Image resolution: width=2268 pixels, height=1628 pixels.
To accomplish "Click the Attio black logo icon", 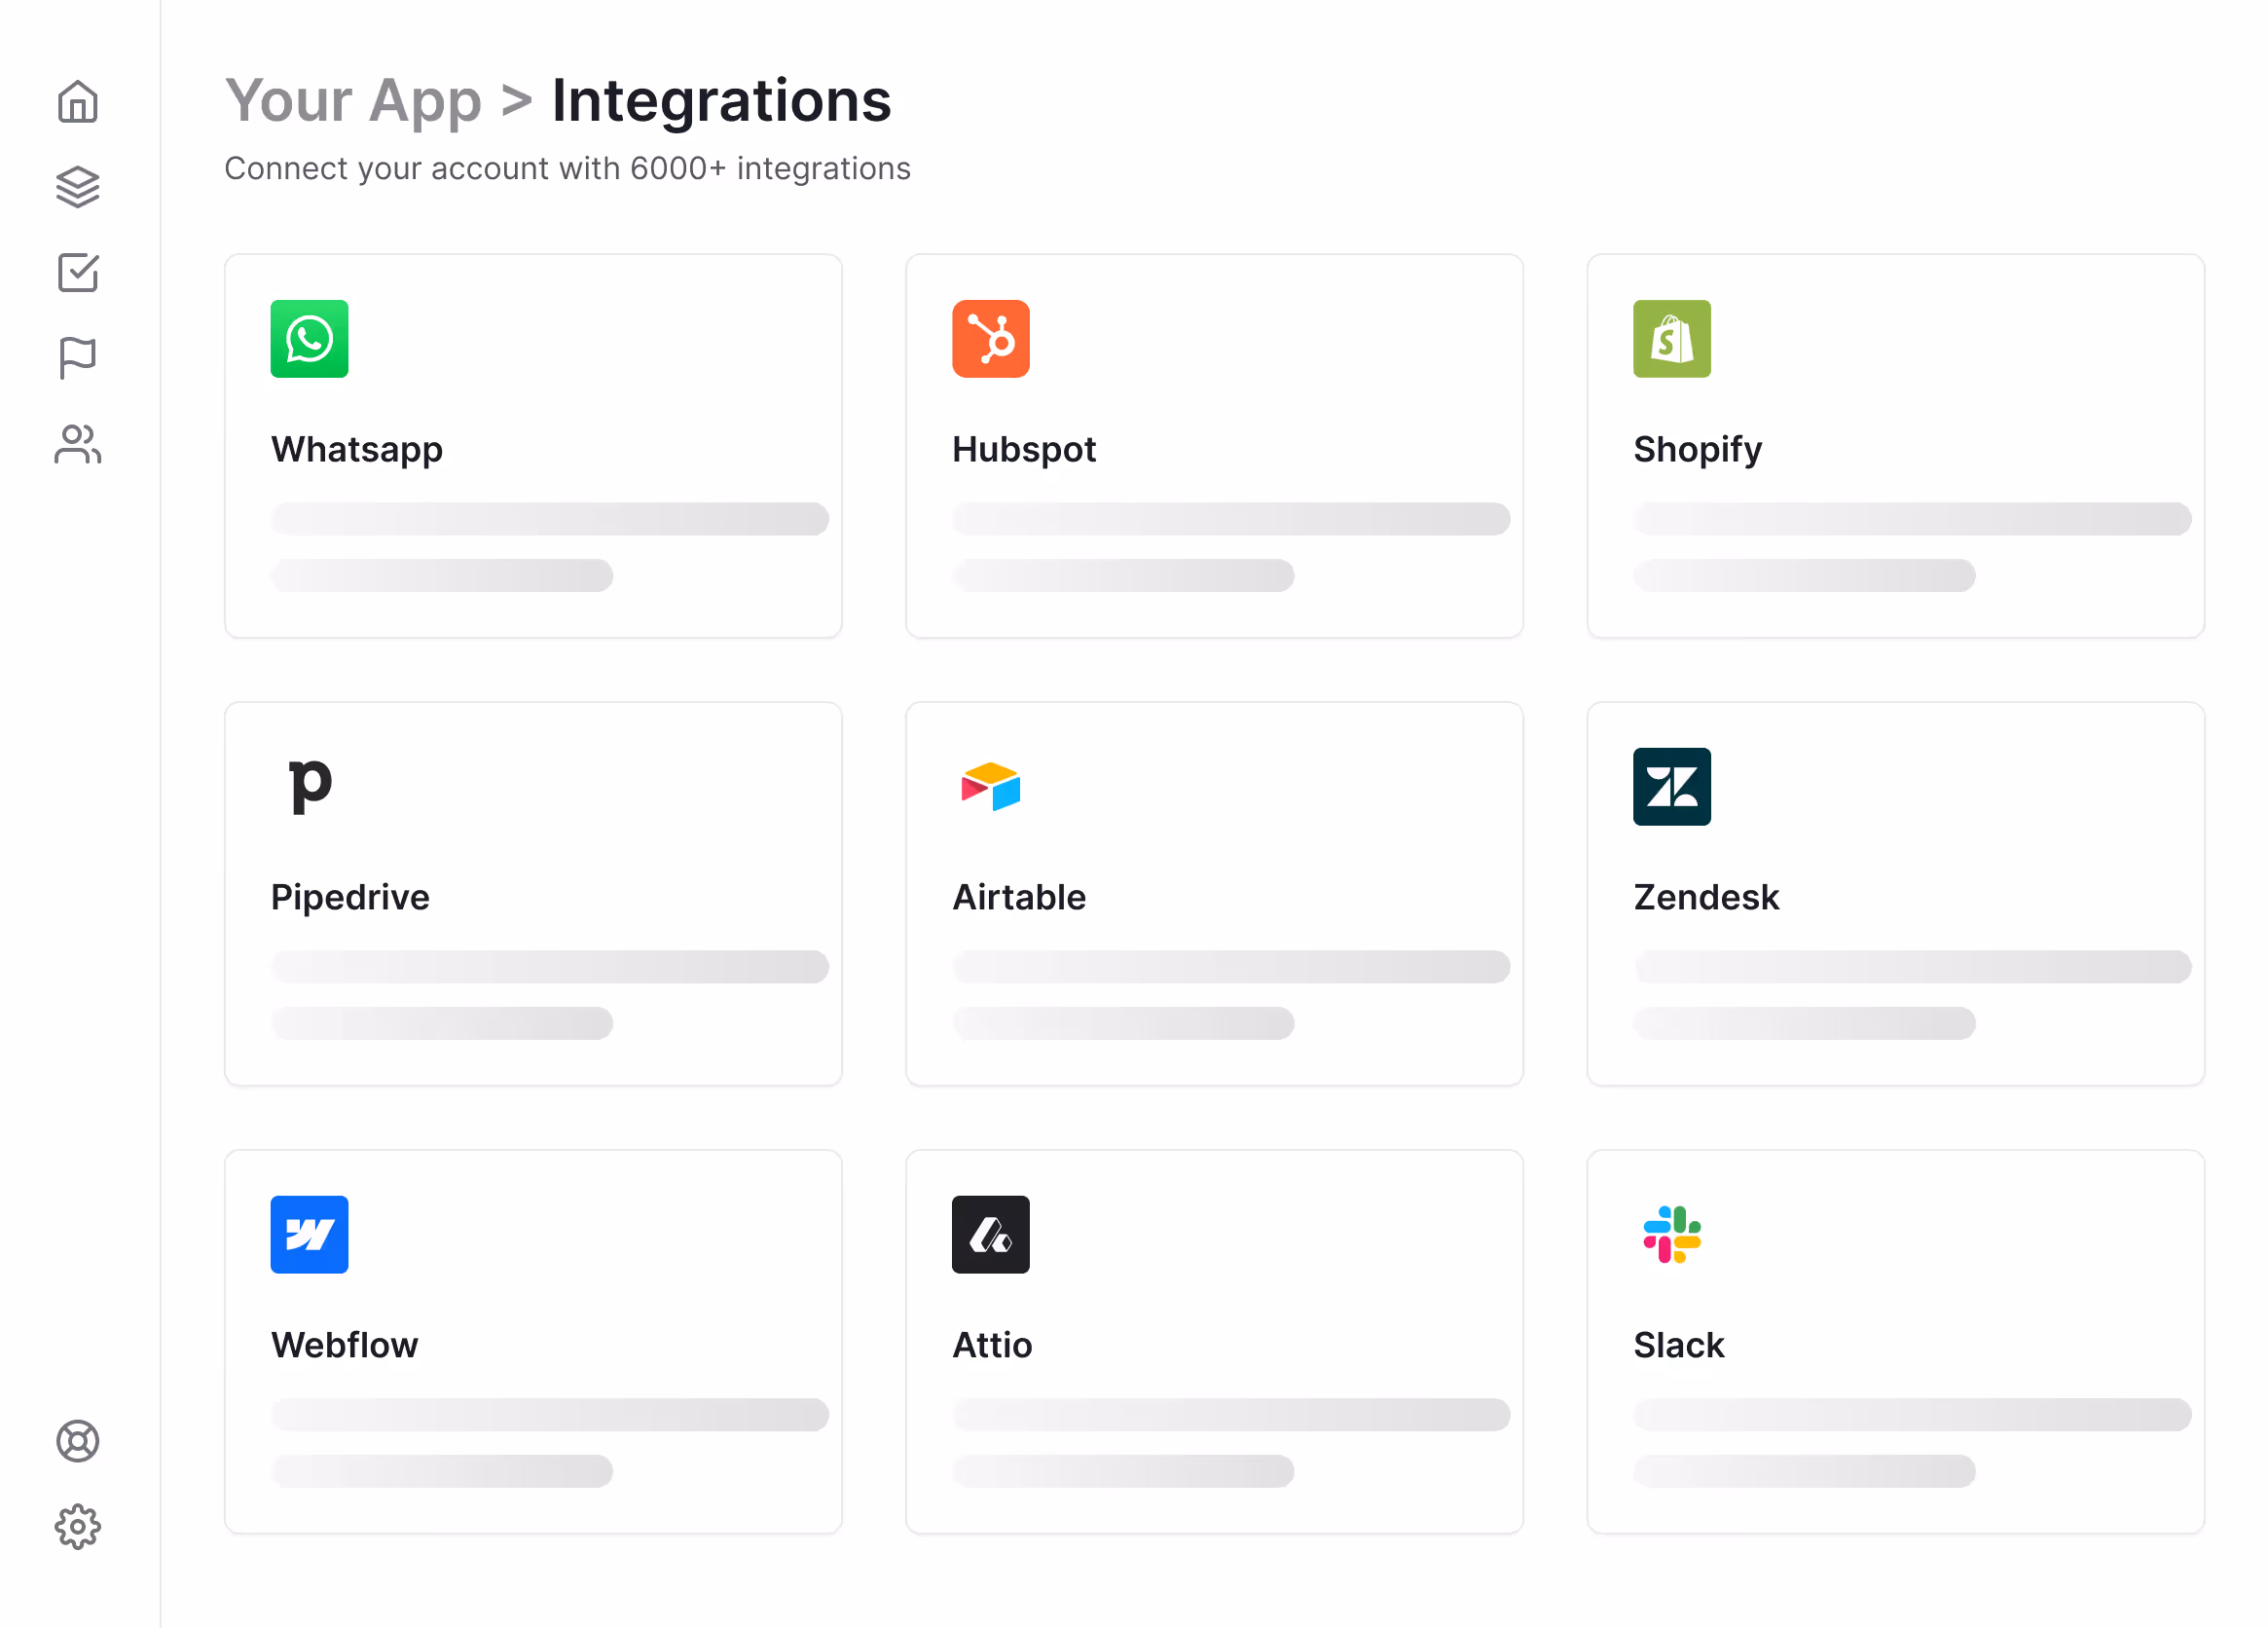I will (x=990, y=1235).
